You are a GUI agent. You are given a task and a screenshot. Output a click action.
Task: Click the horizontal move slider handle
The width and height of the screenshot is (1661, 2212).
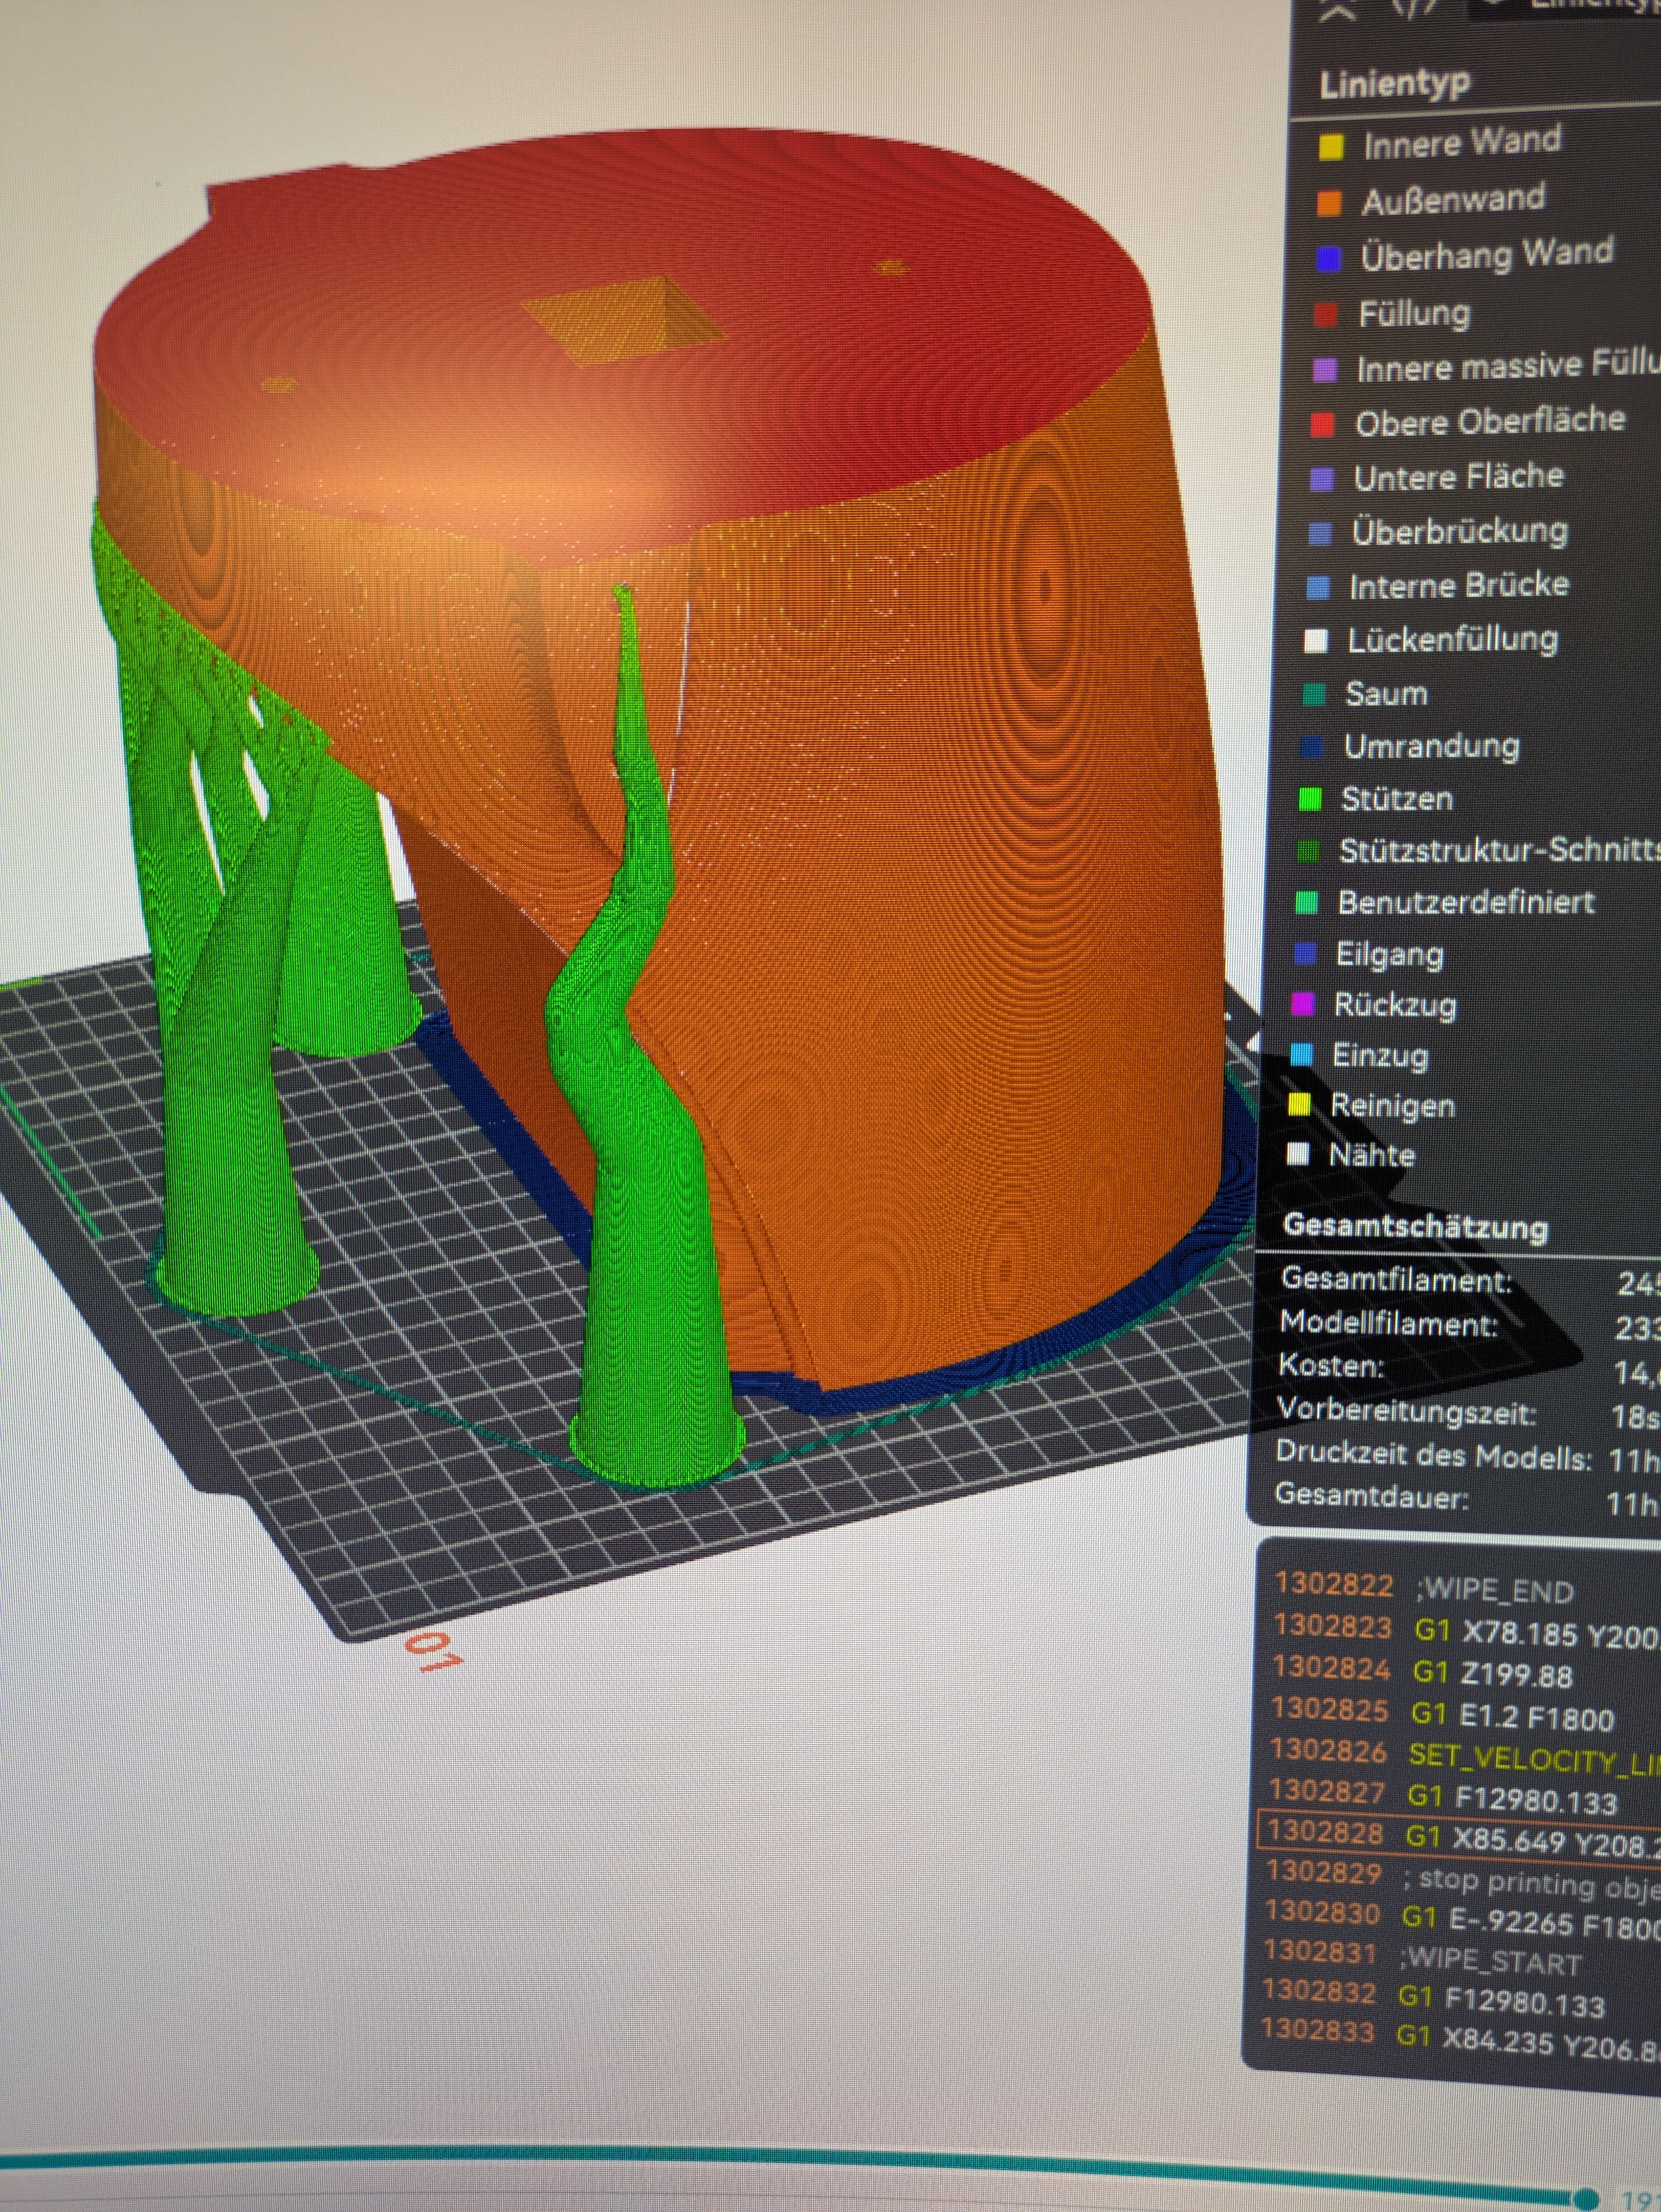tap(1585, 2199)
